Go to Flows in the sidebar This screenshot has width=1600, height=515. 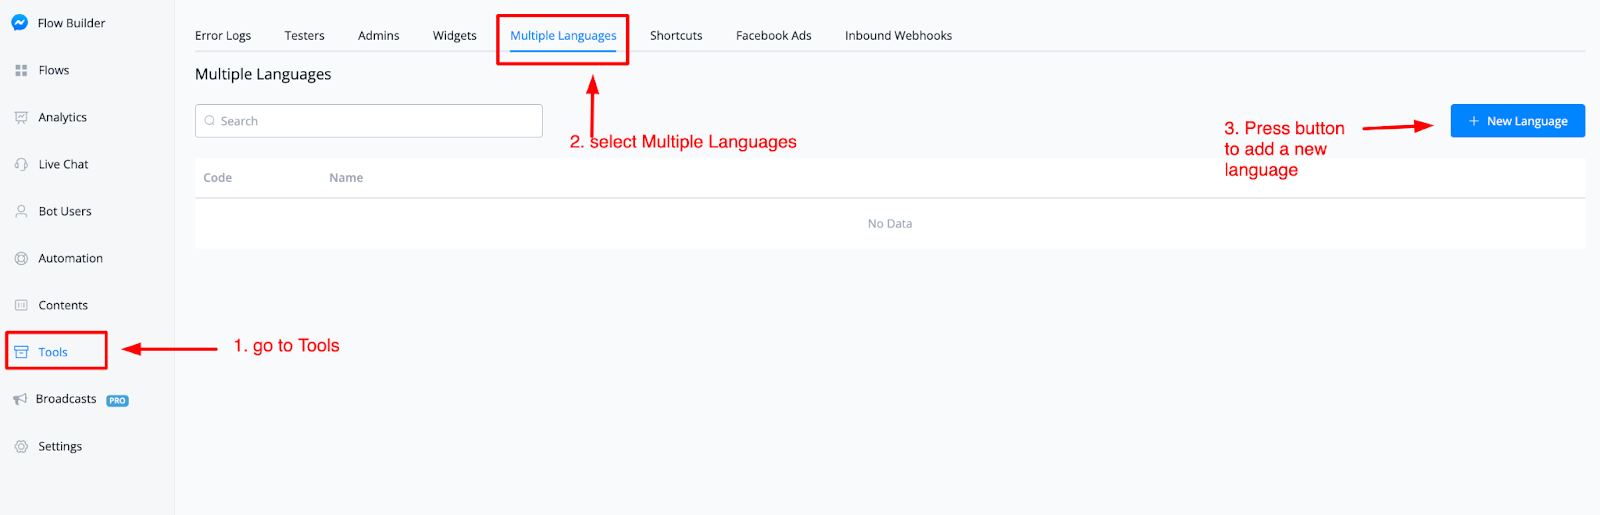tap(54, 70)
